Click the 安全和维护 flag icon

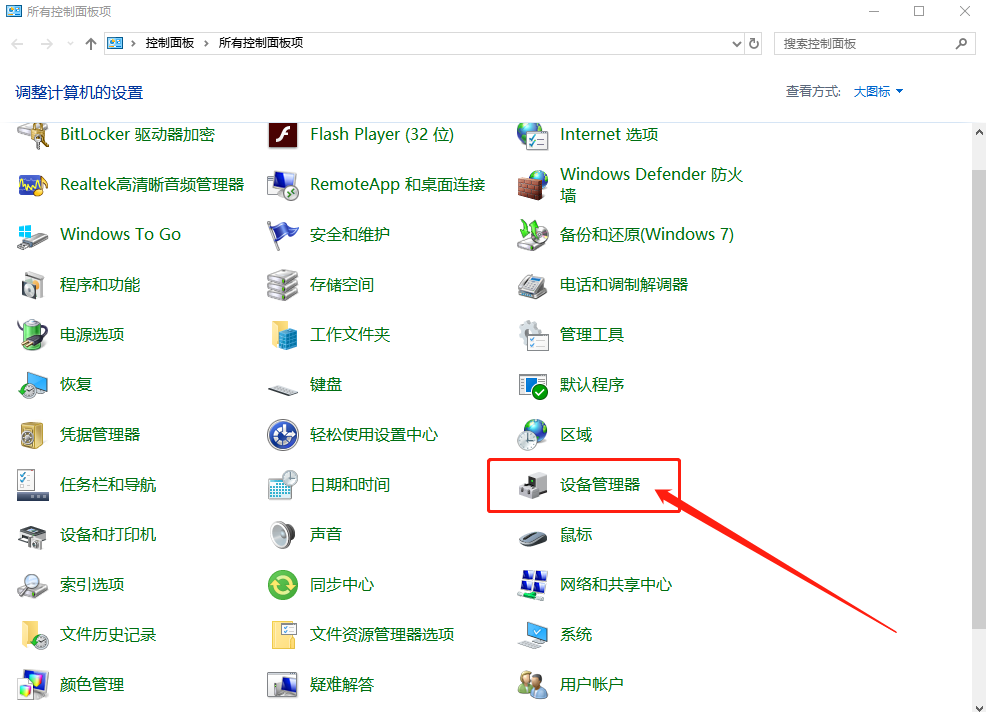click(283, 235)
